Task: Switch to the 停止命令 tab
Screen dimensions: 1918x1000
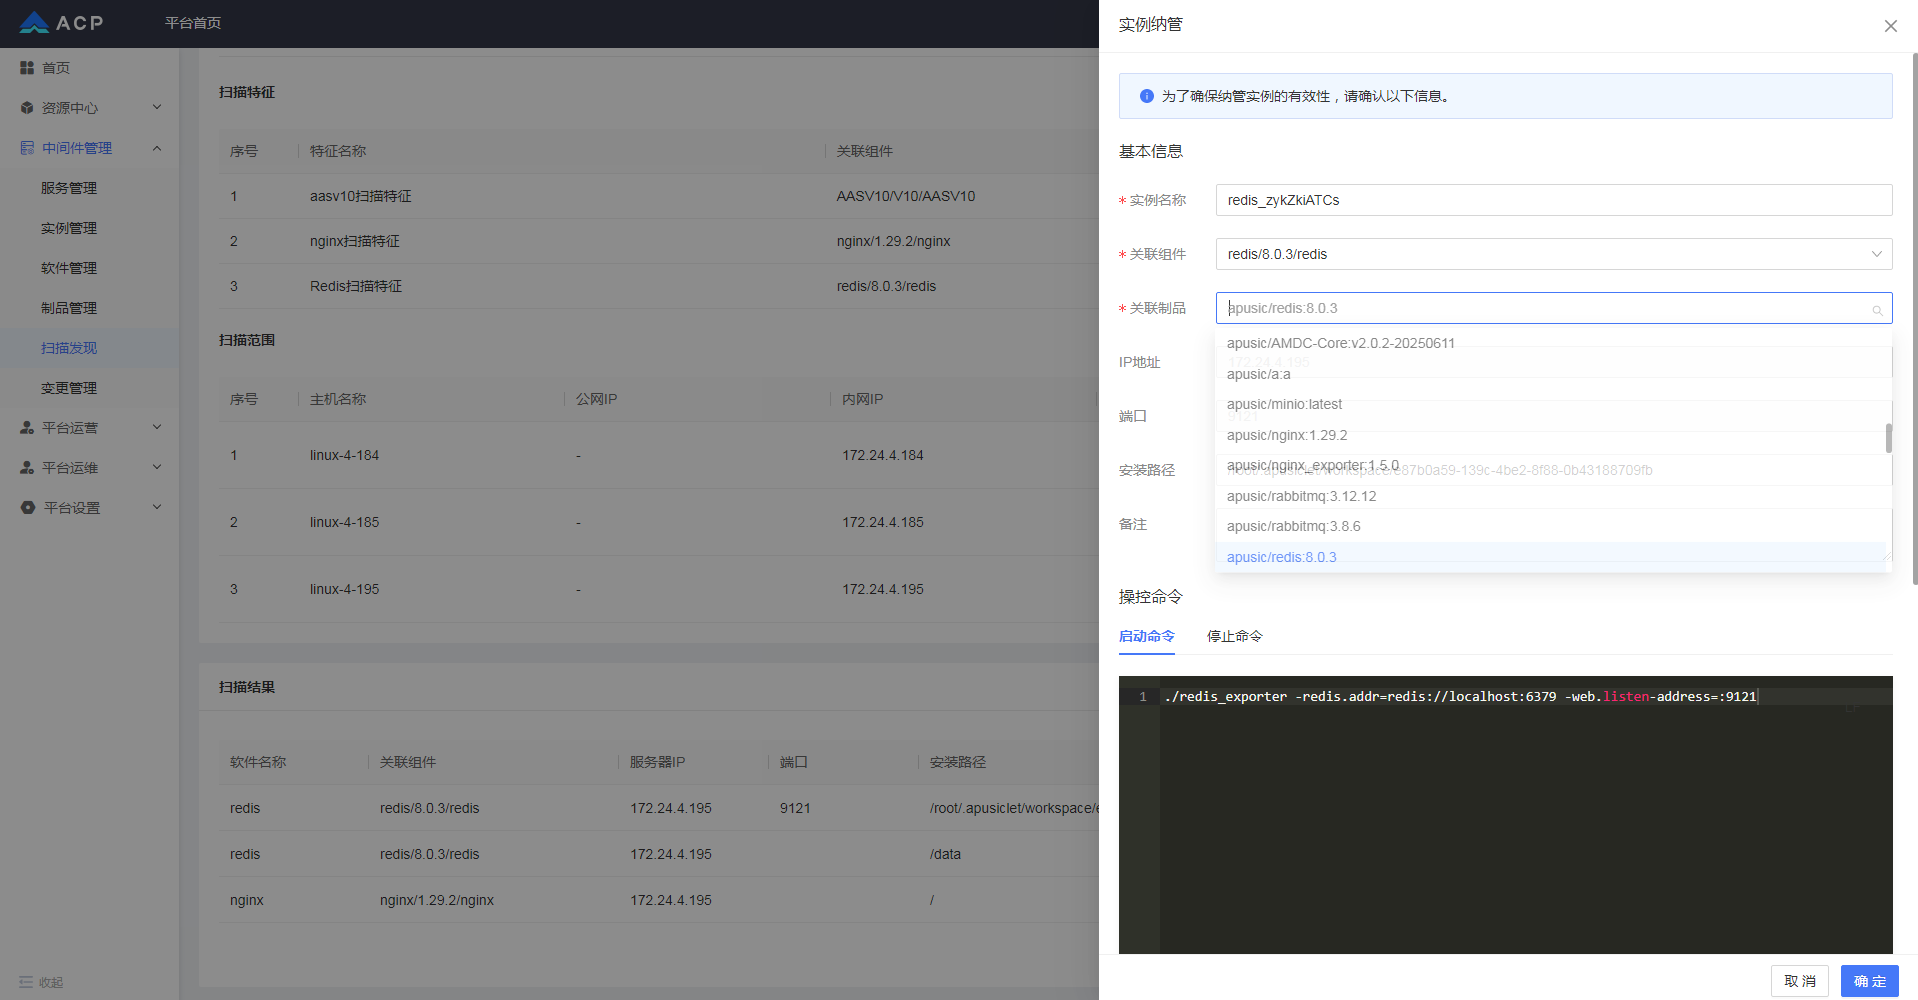Action: click(x=1234, y=636)
